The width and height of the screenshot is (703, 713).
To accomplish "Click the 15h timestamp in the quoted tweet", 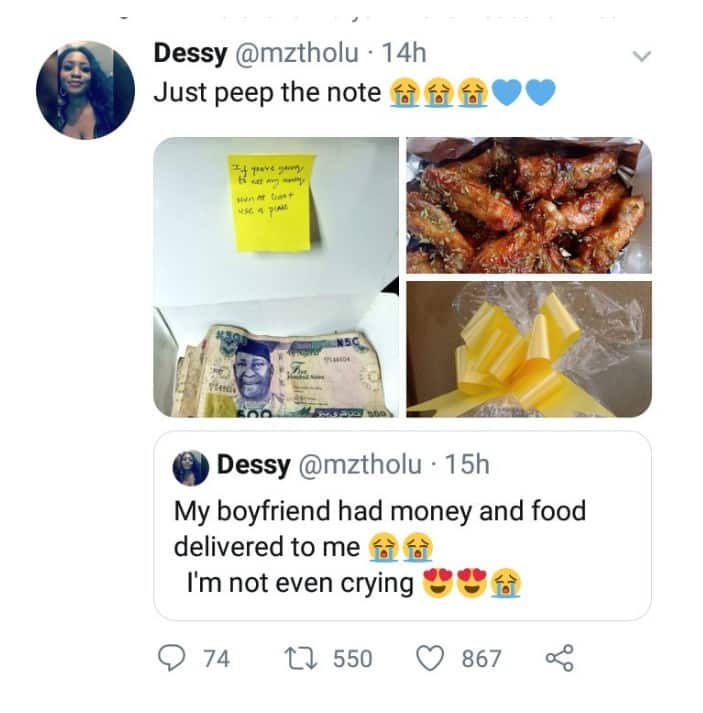I will (x=467, y=466).
